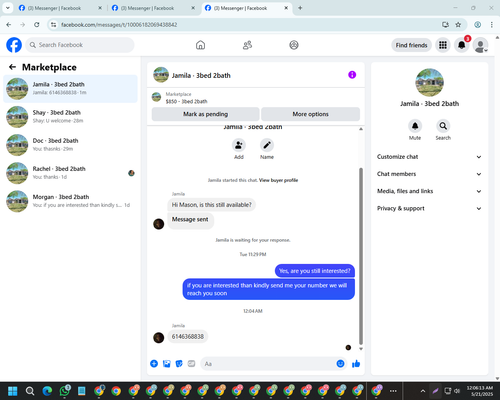Reload the page with the browser refresh icon

point(37,25)
